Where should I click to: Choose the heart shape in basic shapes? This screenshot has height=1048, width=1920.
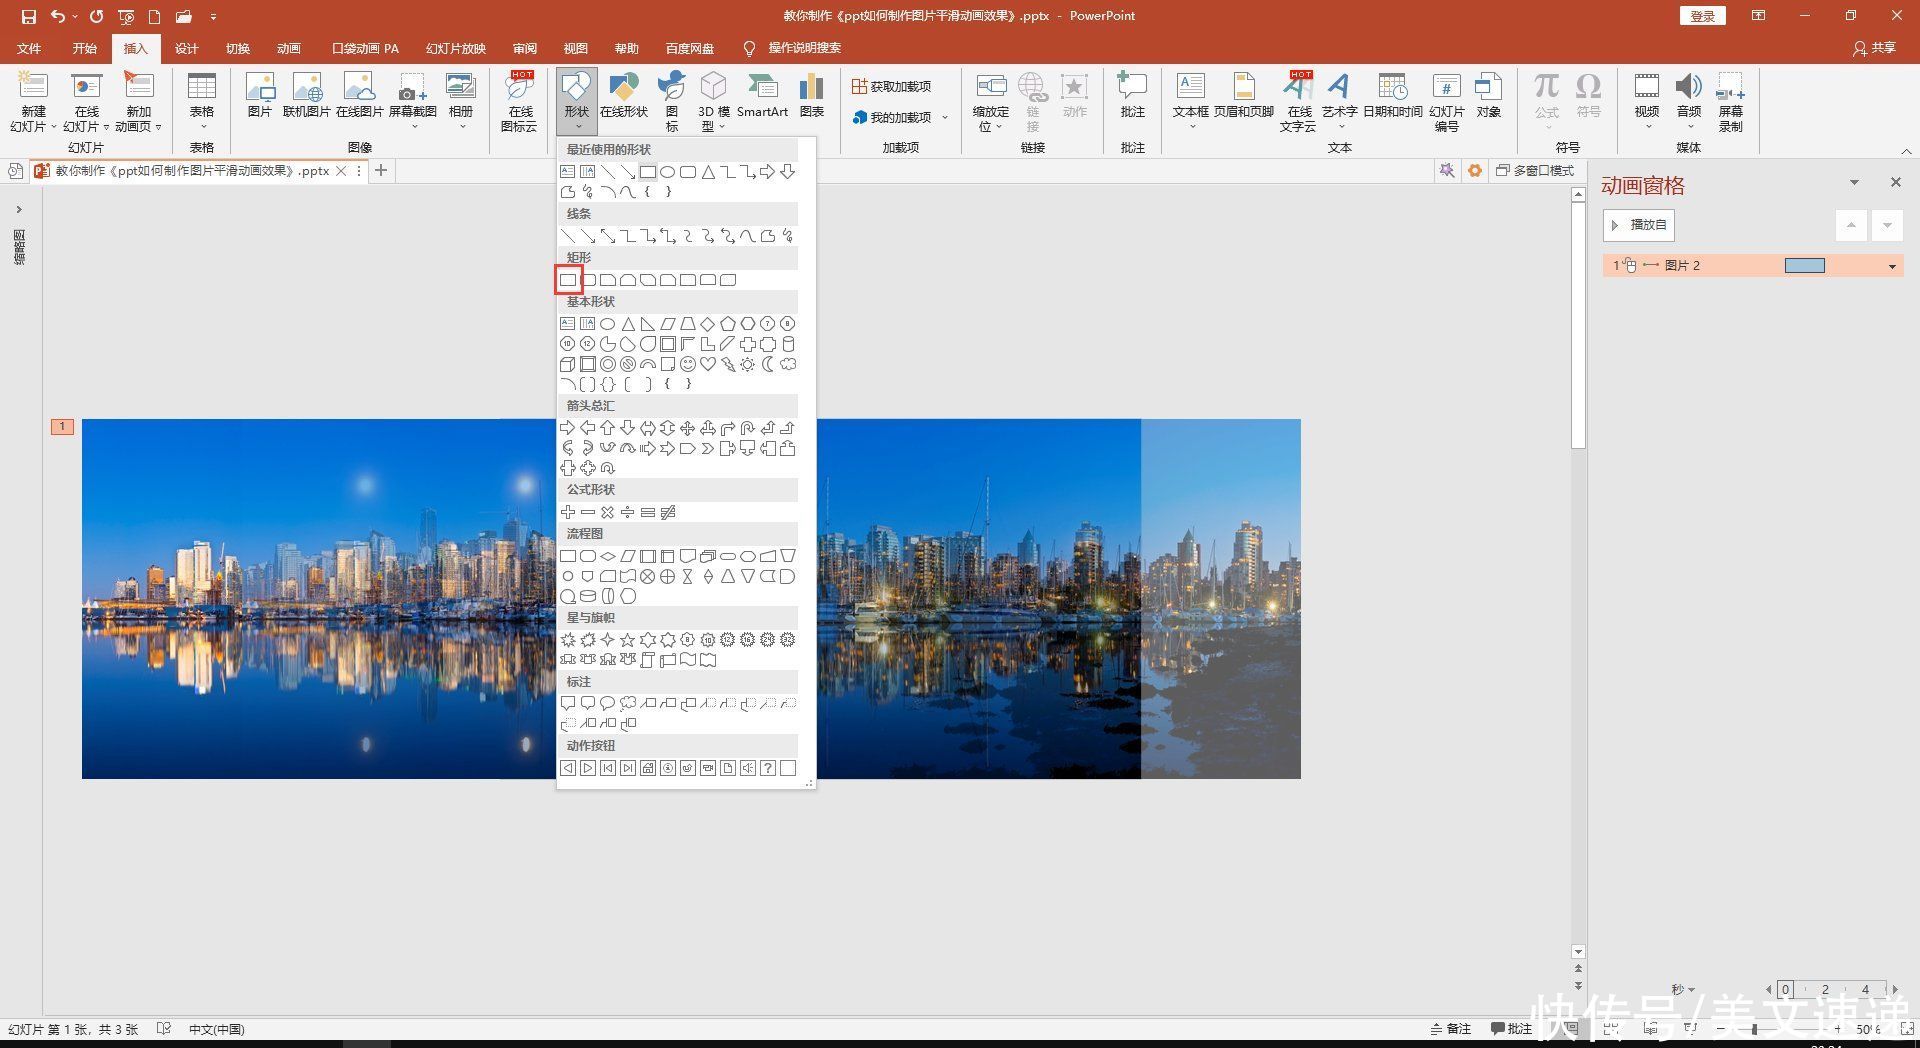(x=708, y=364)
